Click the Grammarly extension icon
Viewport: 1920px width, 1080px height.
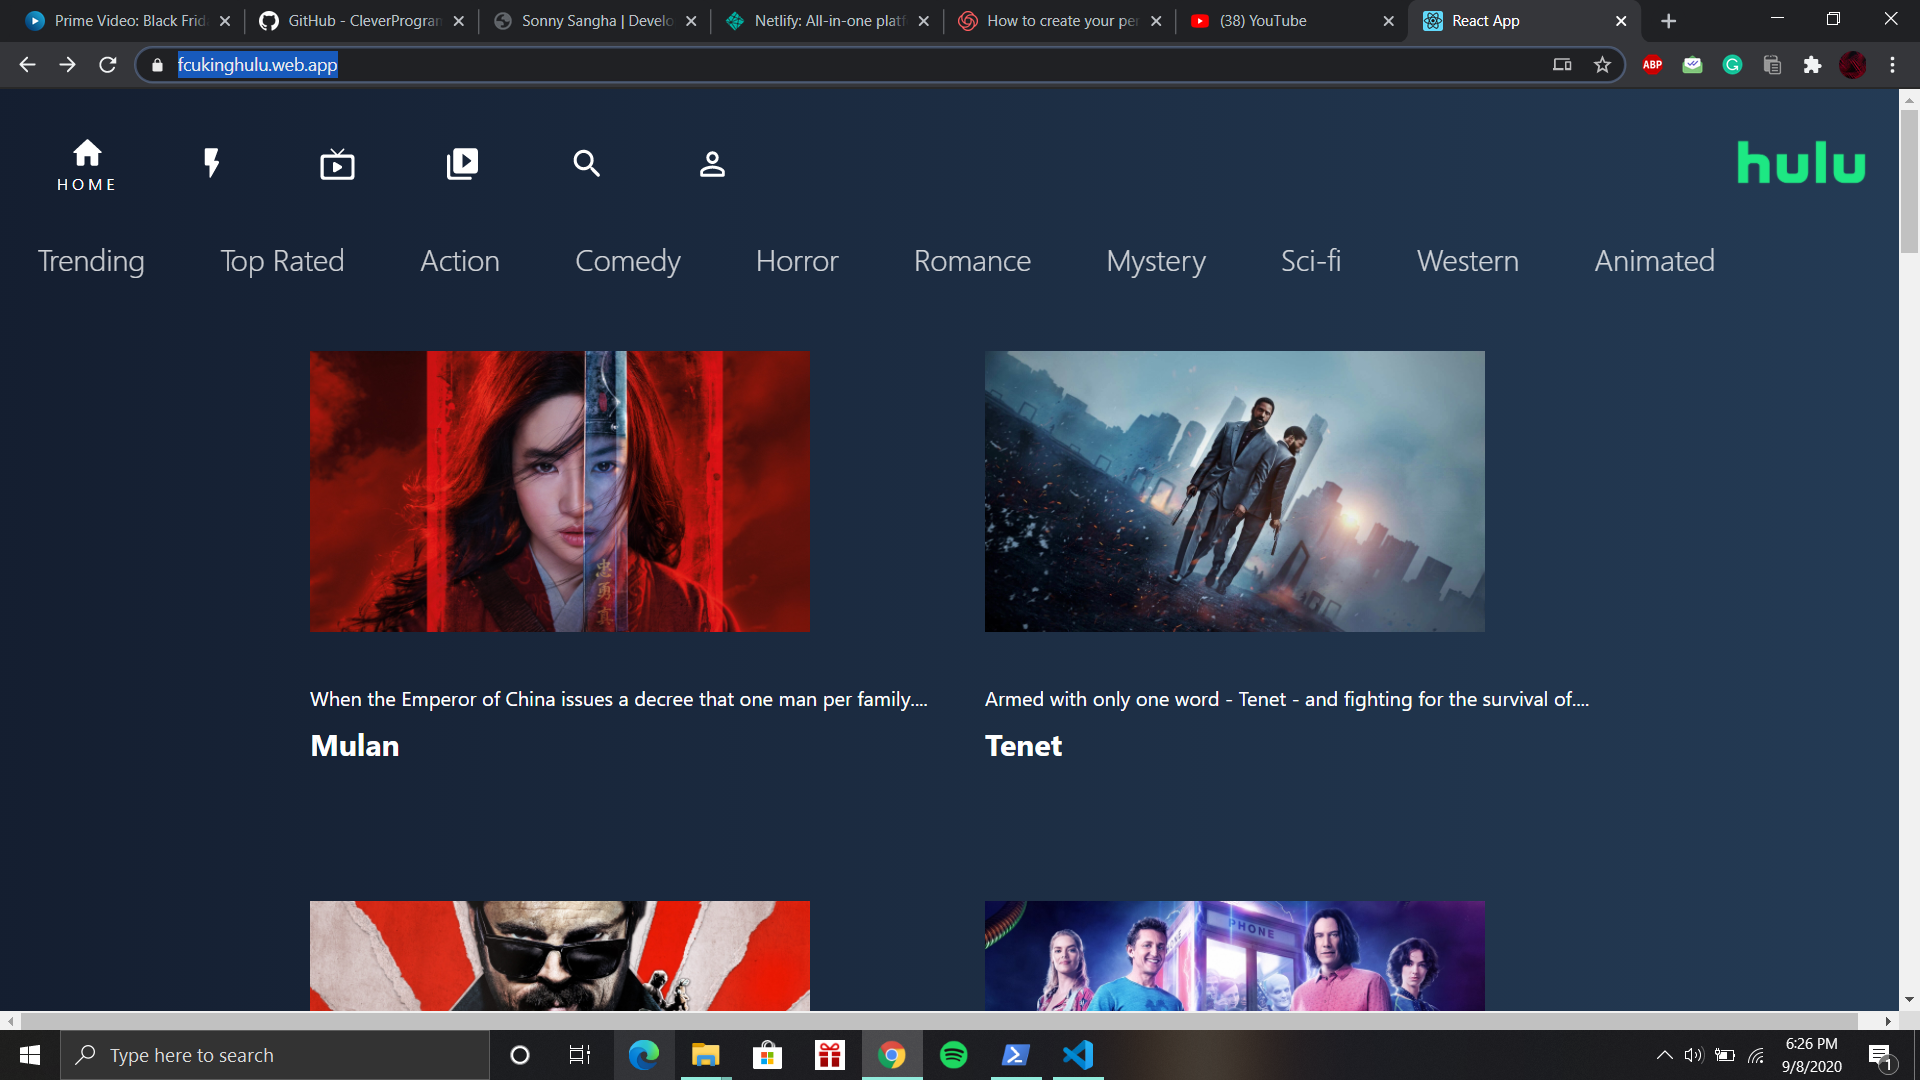pos(1732,64)
